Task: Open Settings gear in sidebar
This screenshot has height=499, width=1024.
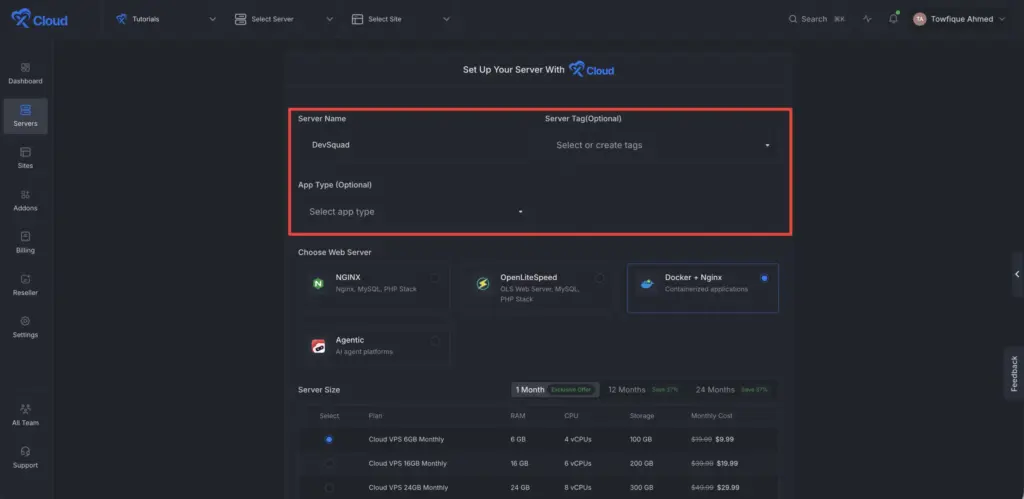Action: pyautogui.click(x=25, y=321)
